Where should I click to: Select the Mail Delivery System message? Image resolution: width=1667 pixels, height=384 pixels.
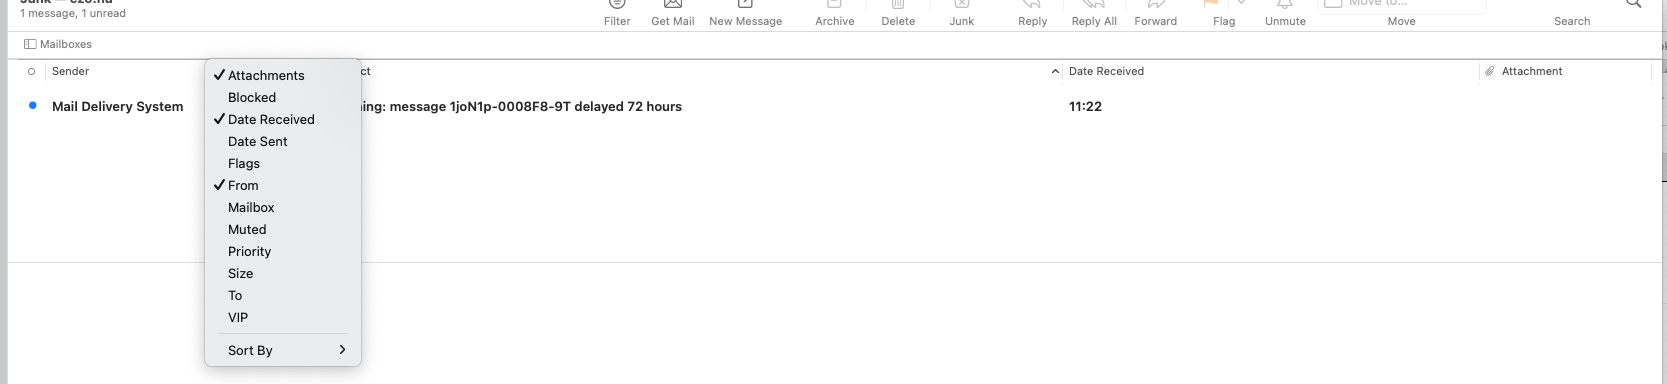[x=117, y=106]
